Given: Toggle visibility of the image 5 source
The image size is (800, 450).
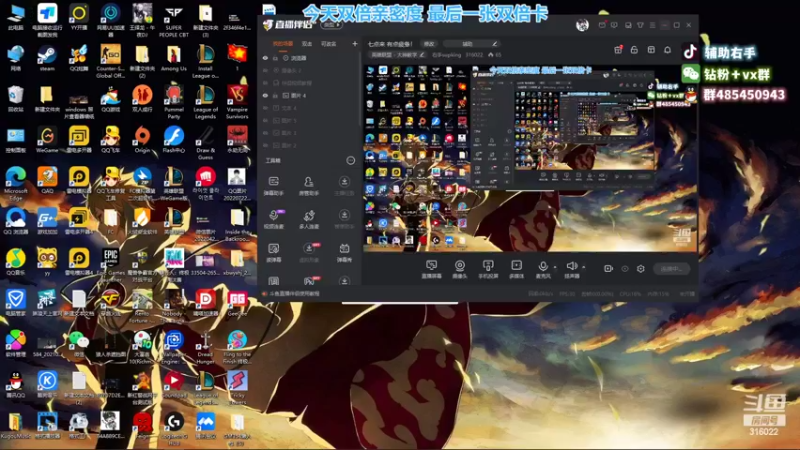Looking at the screenshot, I should tap(265, 120).
